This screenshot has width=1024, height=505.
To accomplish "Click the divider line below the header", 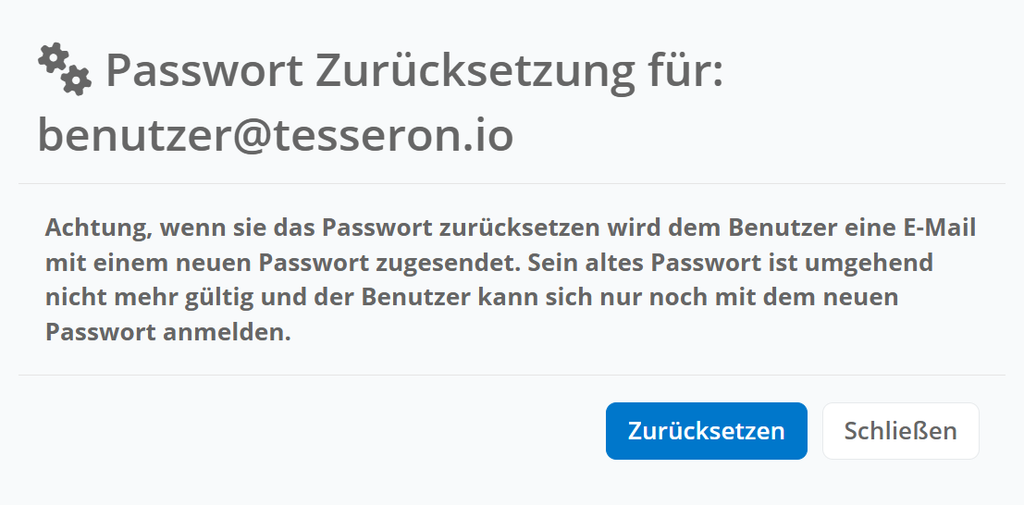I will tap(512, 184).
